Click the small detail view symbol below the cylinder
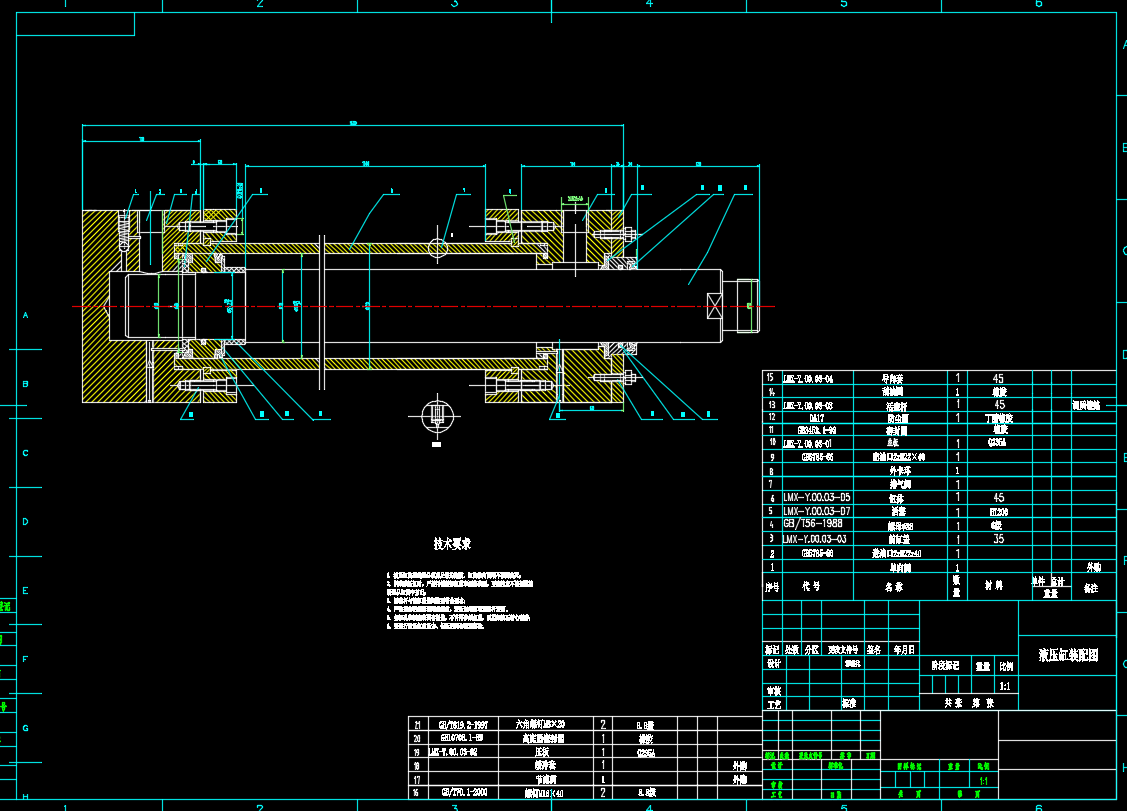Screen dimensions: 1127x811 coord(434,415)
